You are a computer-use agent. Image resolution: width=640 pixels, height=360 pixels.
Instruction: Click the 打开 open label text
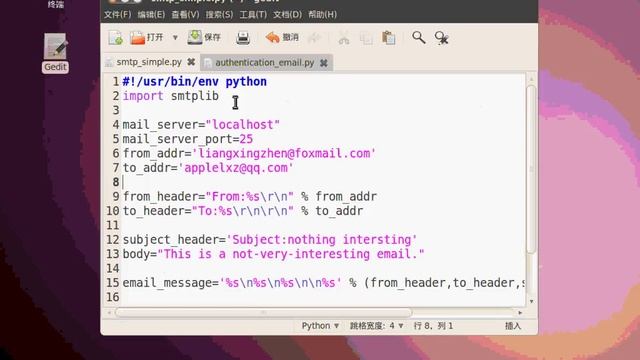point(155,38)
